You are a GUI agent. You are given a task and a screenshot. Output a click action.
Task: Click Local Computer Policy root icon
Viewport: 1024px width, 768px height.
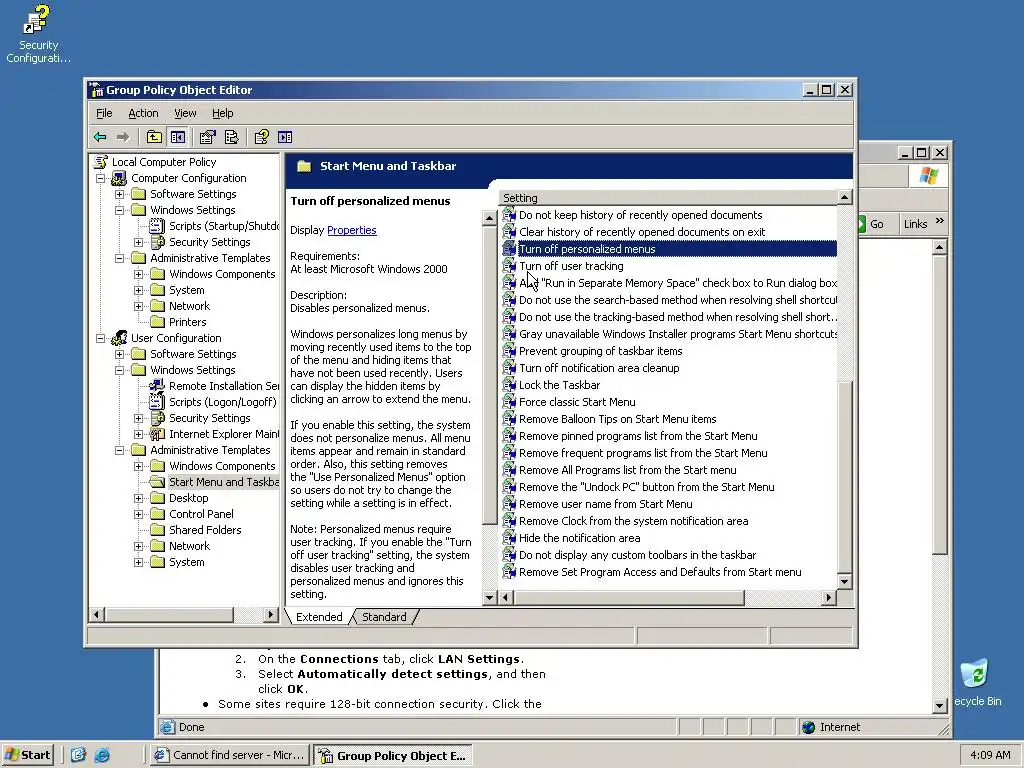click(x=101, y=162)
